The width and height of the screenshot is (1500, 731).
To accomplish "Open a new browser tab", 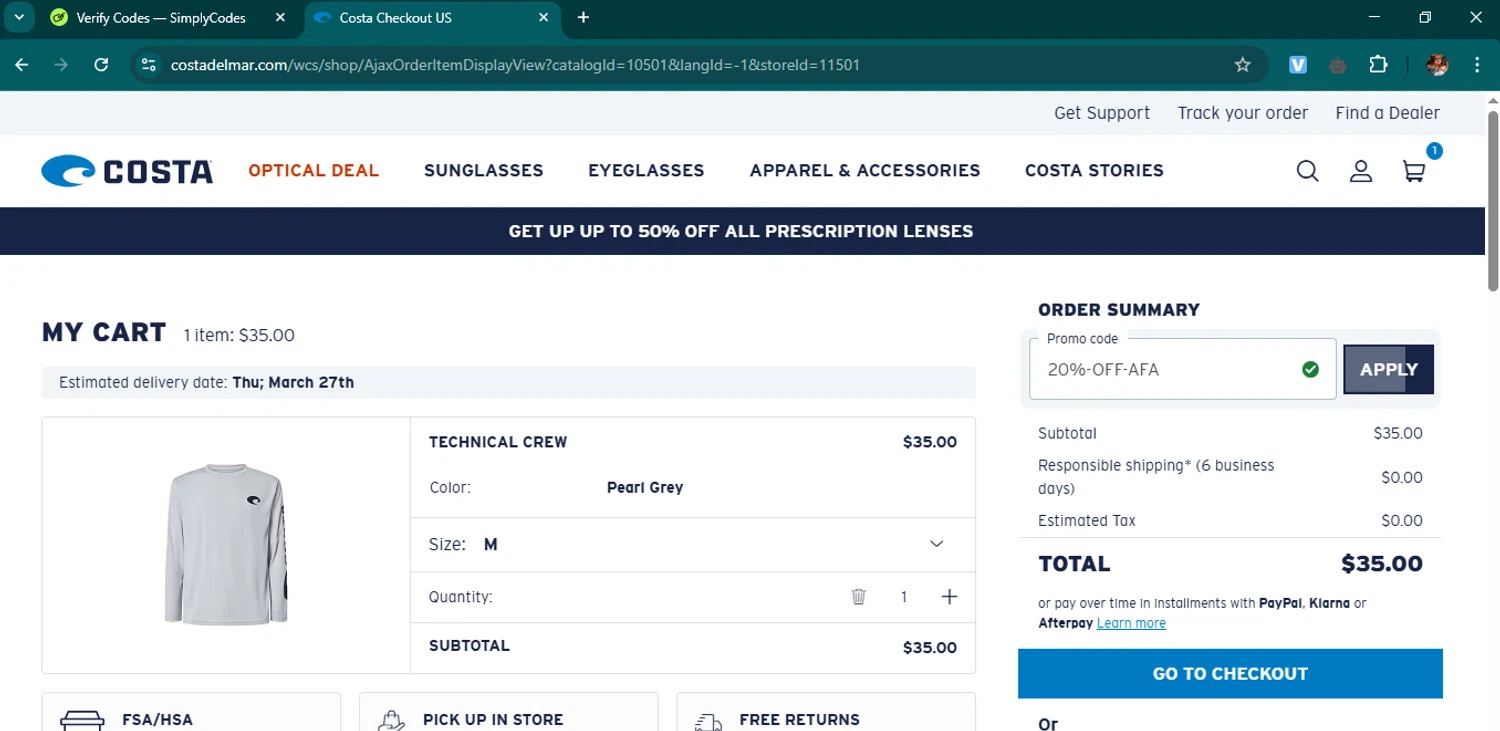I will 583,18.
